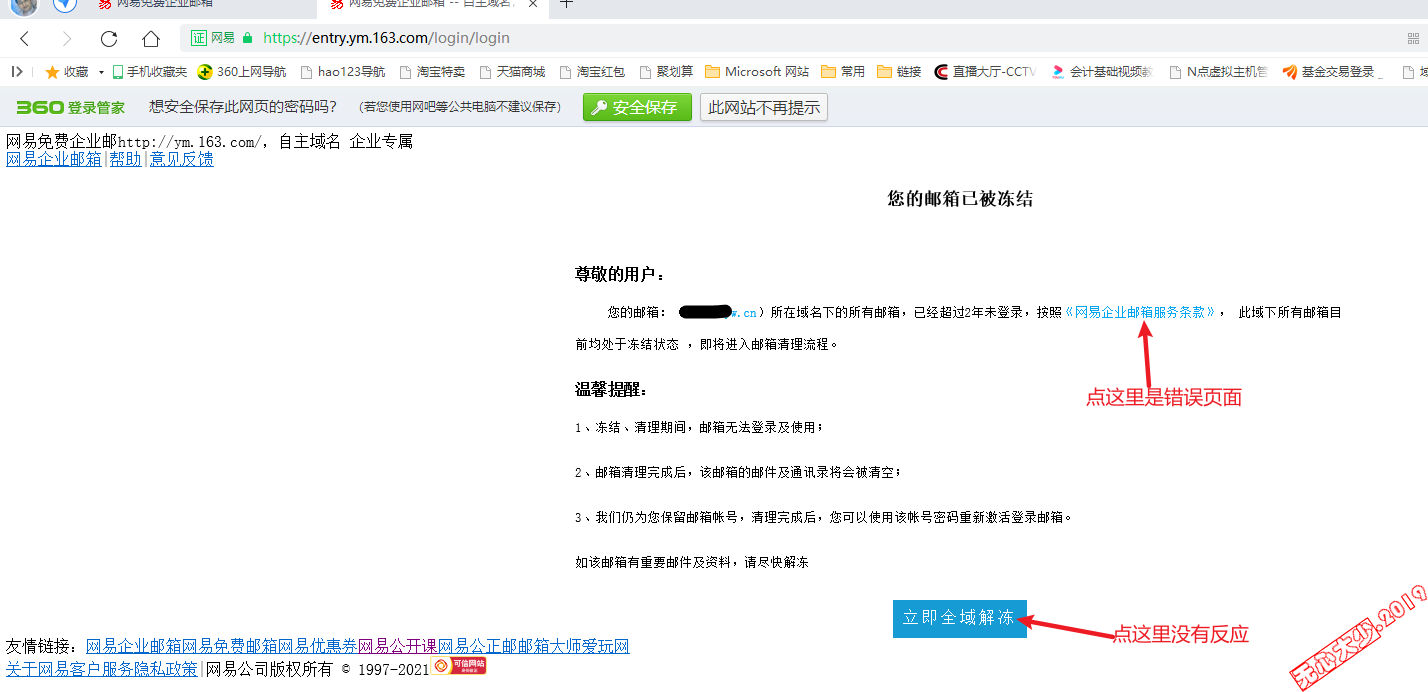Click the 立即全域解冻 button

pos(959,618)
